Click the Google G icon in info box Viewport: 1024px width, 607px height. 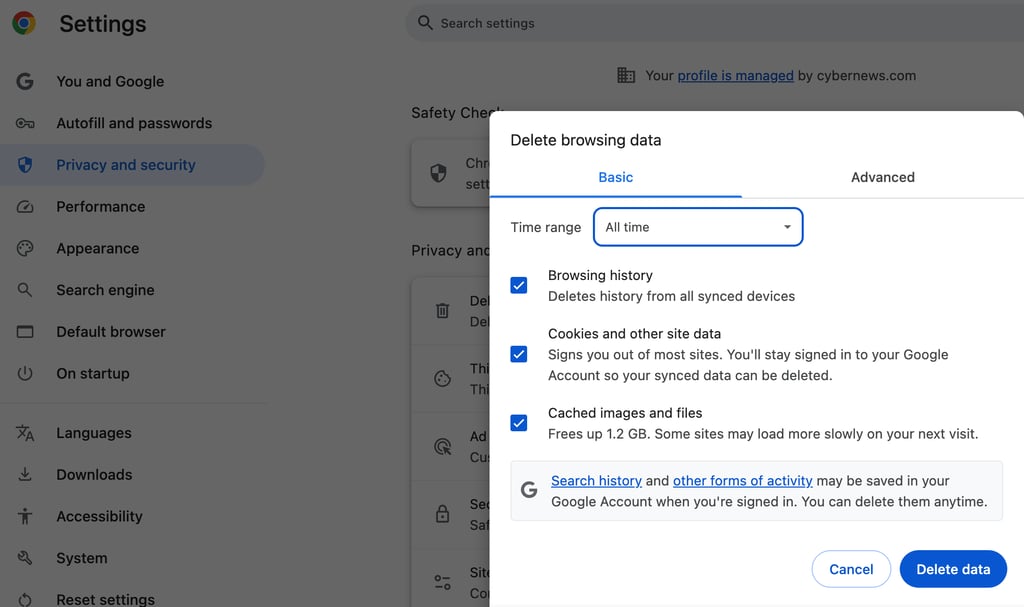[529, 489]
